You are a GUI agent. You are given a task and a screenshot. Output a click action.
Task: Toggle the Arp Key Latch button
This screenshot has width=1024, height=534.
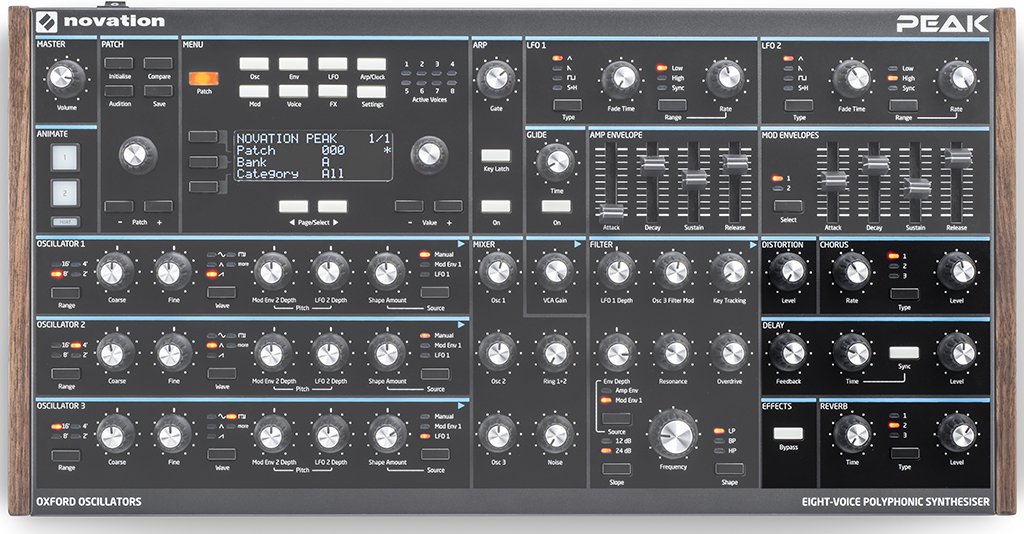coord(496,156)
